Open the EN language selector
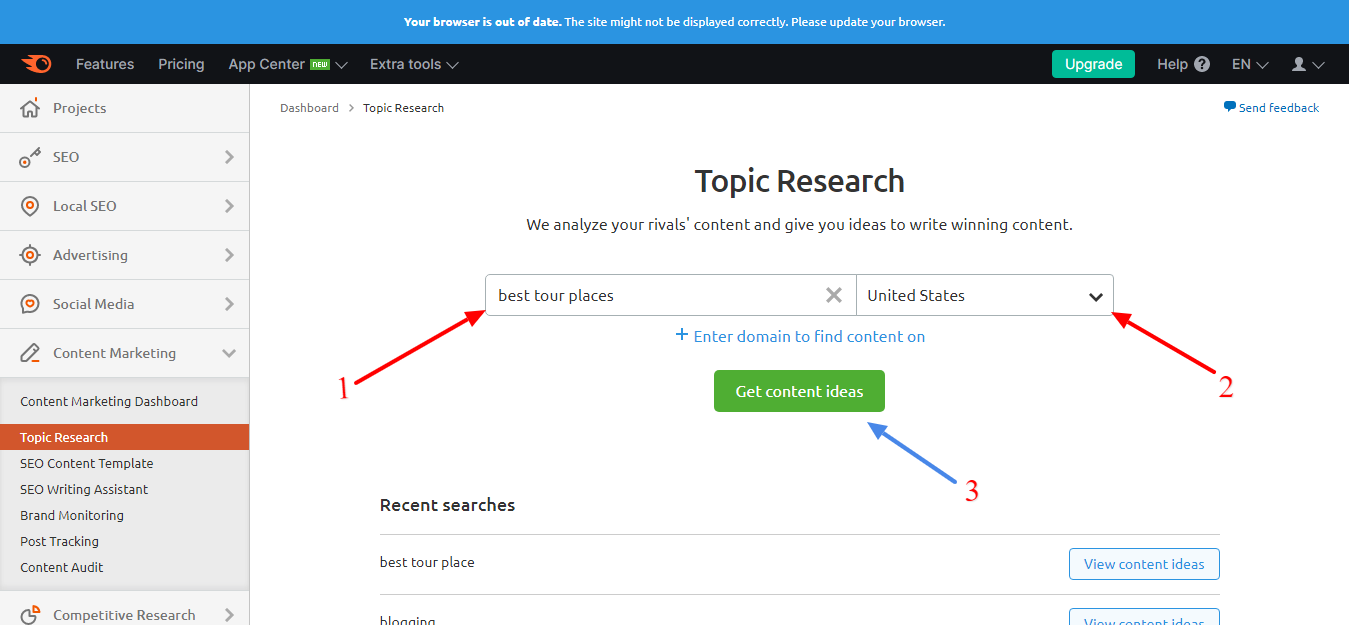 (1250, 64)
